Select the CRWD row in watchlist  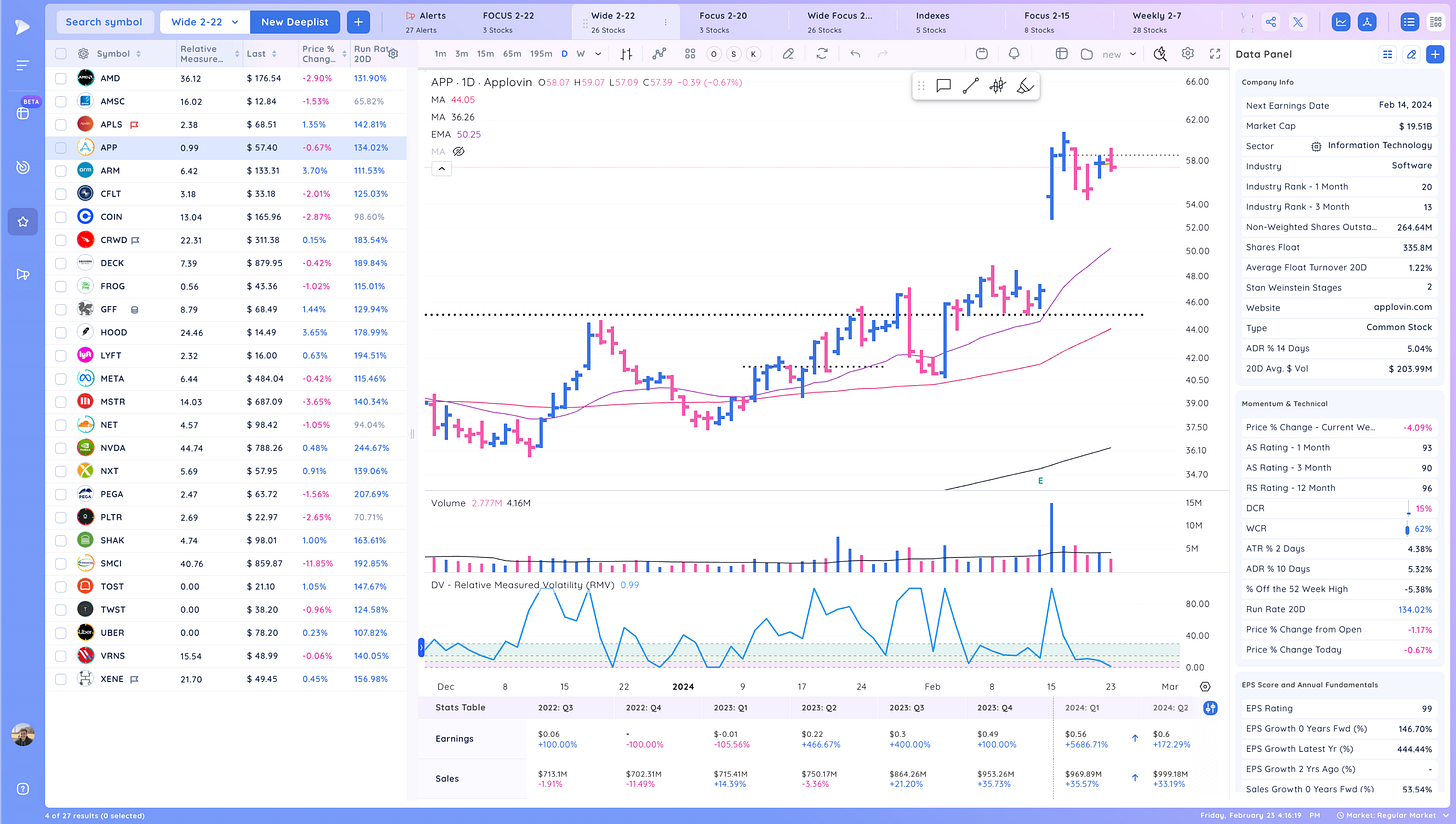pos(226,240)
